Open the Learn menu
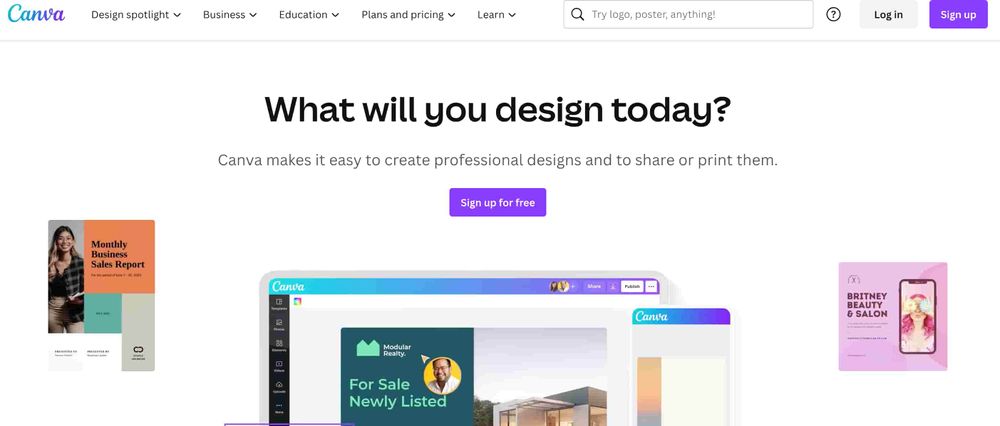This screenshot has height=426, width=1000. point(497,14)
